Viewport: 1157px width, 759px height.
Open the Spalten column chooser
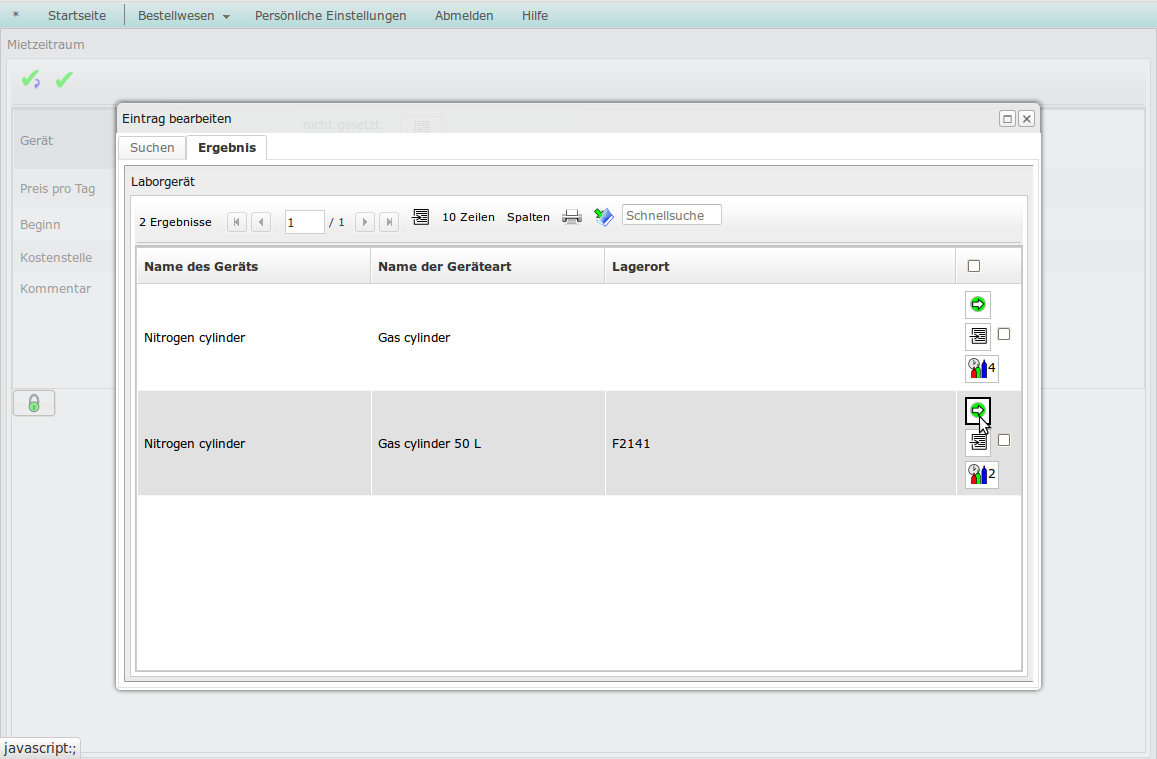(x=528, y=217)
